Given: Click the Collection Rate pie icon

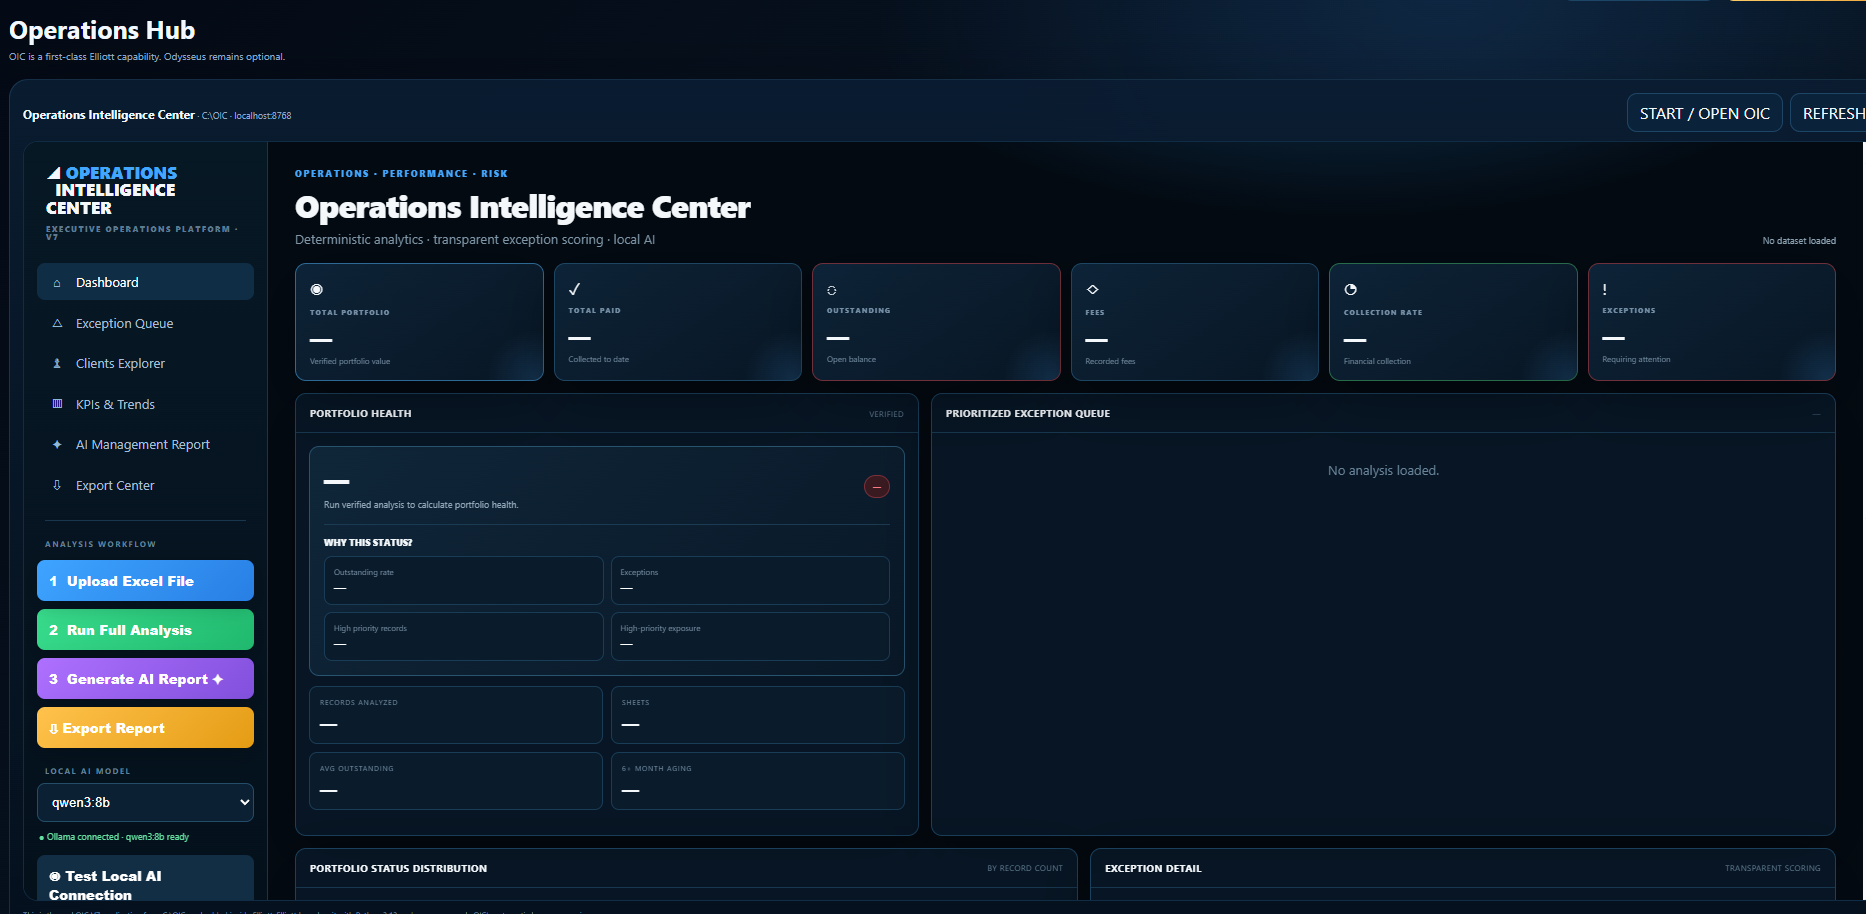Looking at the screenshot, I should tap(1351, 289).
